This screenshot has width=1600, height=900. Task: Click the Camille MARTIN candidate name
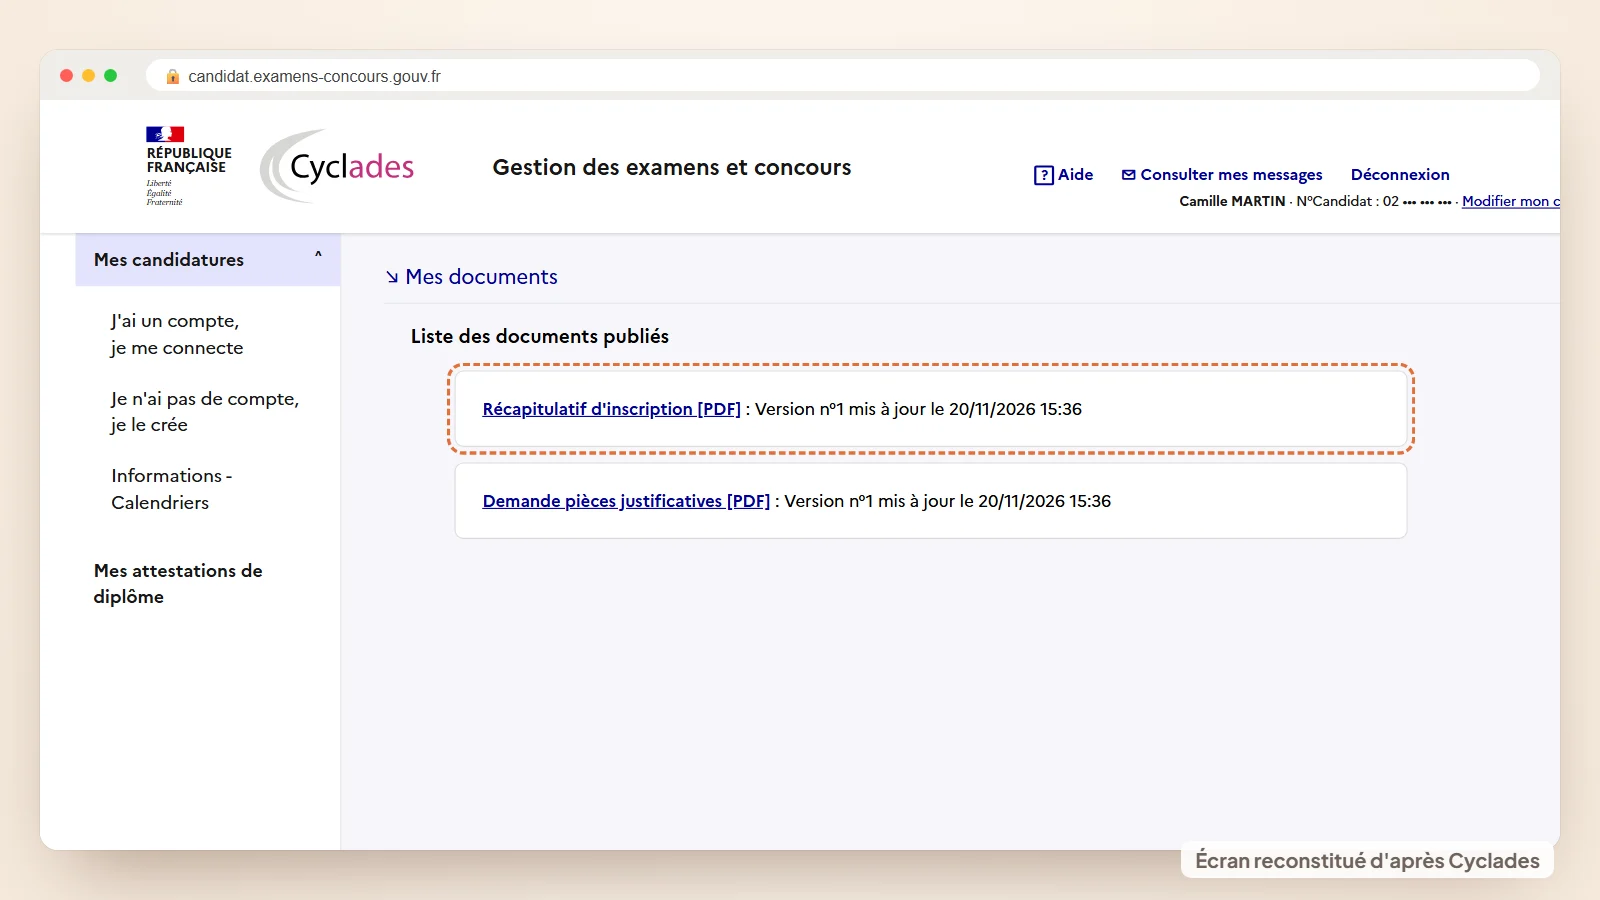(x=1232, y=201)
